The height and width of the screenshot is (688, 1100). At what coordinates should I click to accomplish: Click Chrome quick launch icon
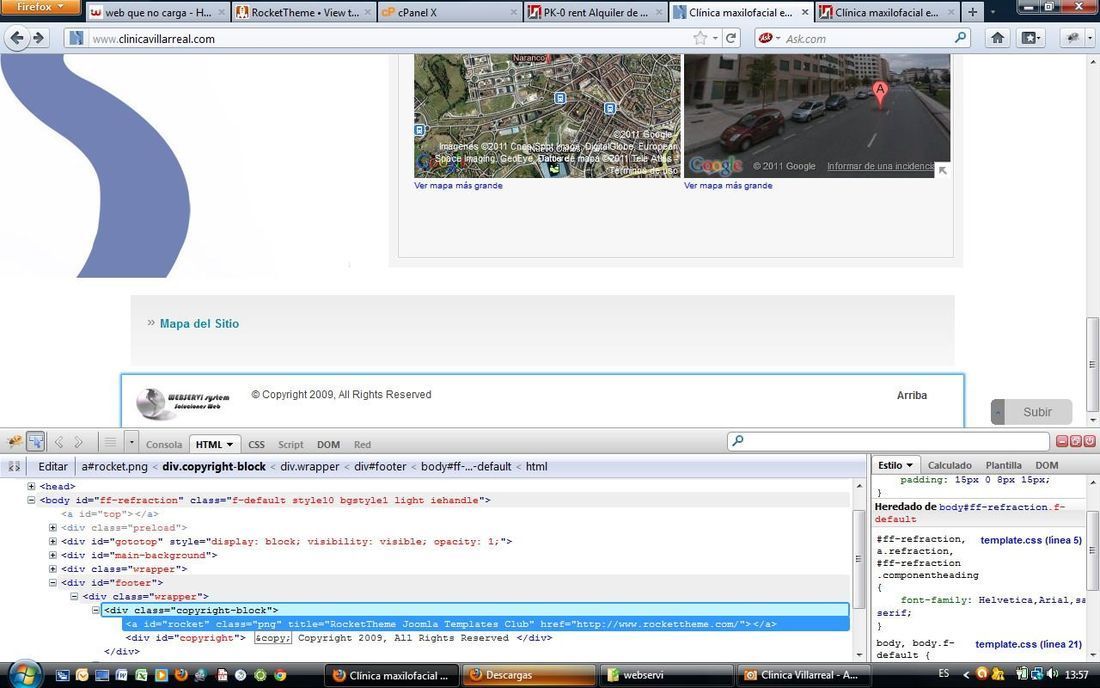280,675
